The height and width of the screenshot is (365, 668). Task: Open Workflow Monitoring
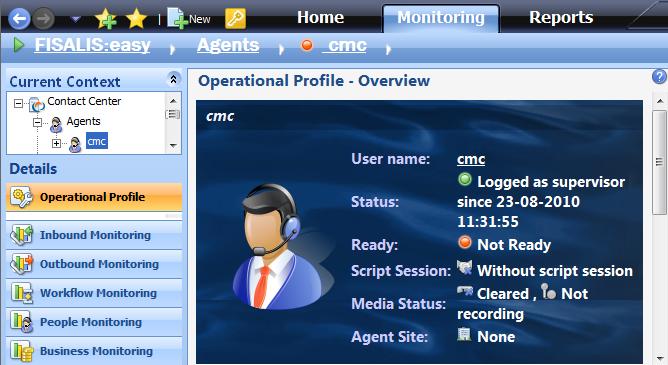94,293
